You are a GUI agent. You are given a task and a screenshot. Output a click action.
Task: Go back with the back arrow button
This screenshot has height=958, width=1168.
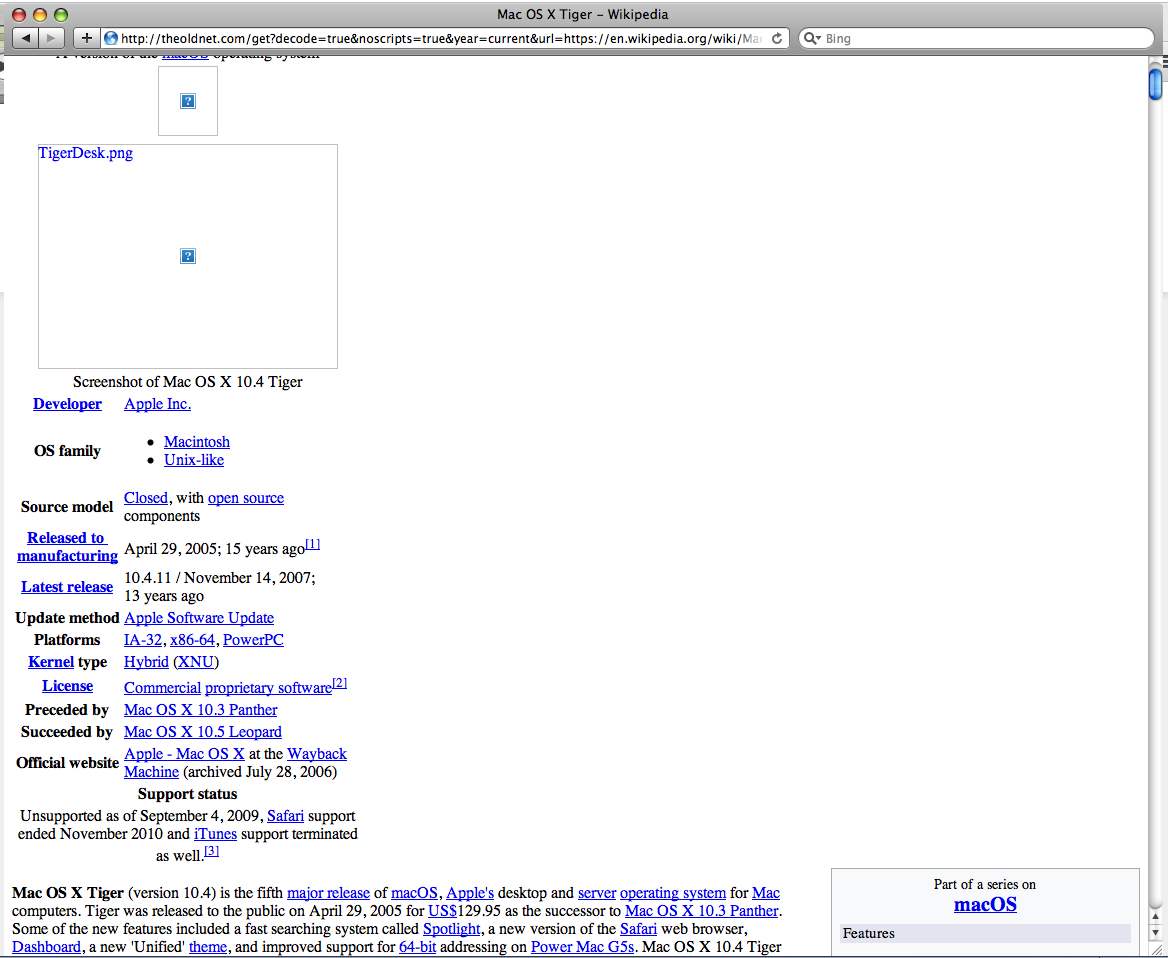25,38
